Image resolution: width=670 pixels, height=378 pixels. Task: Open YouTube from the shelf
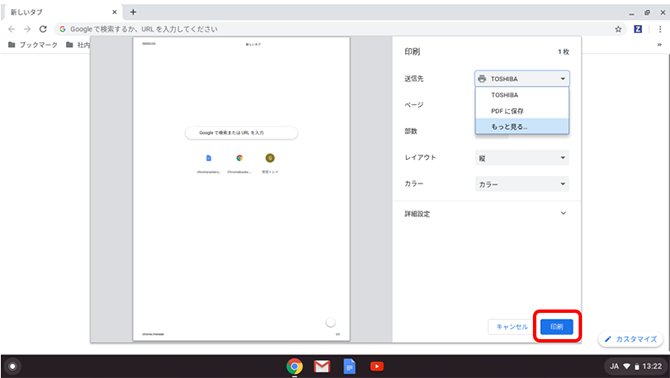(377, 366)
